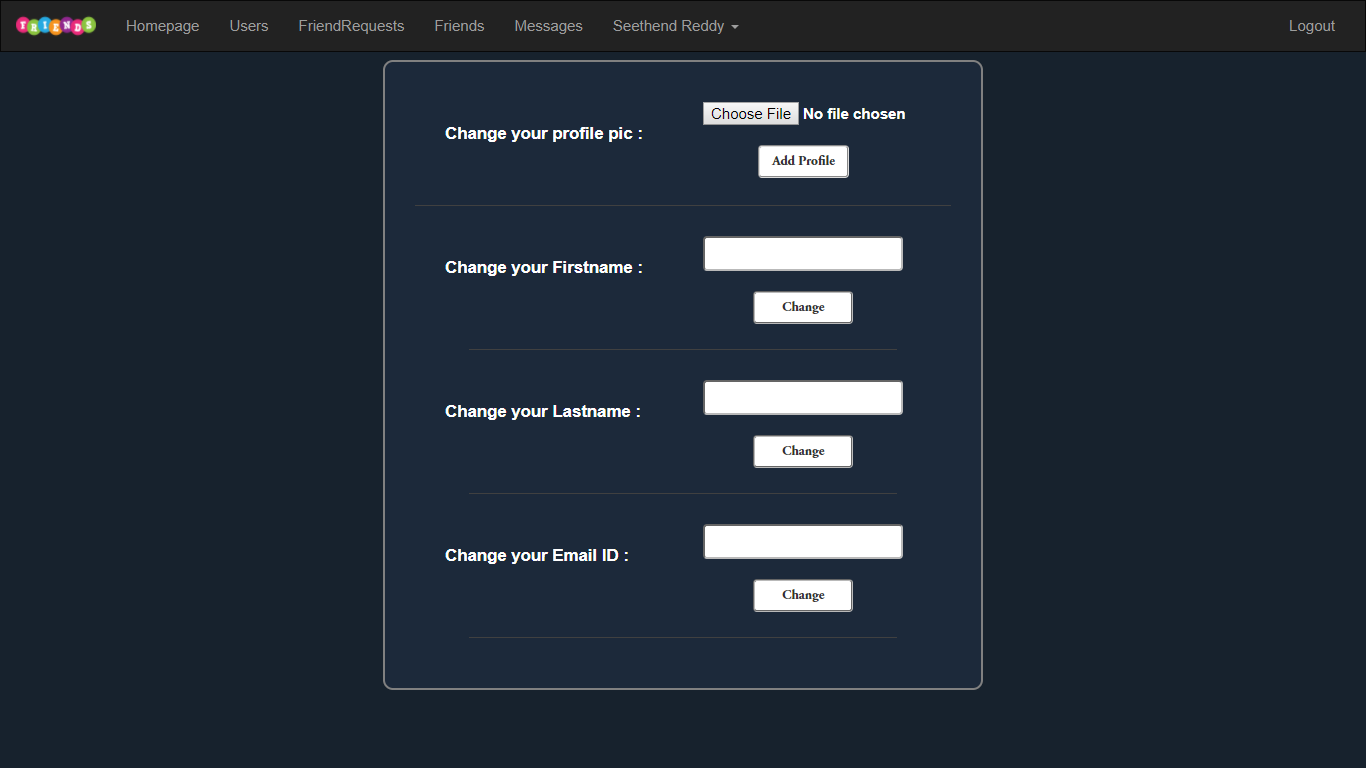Image resolution: width=1366 pixels, height=768 pixels.
Task: Focus the Email ID text field
Action: click(x=803, y=542)
